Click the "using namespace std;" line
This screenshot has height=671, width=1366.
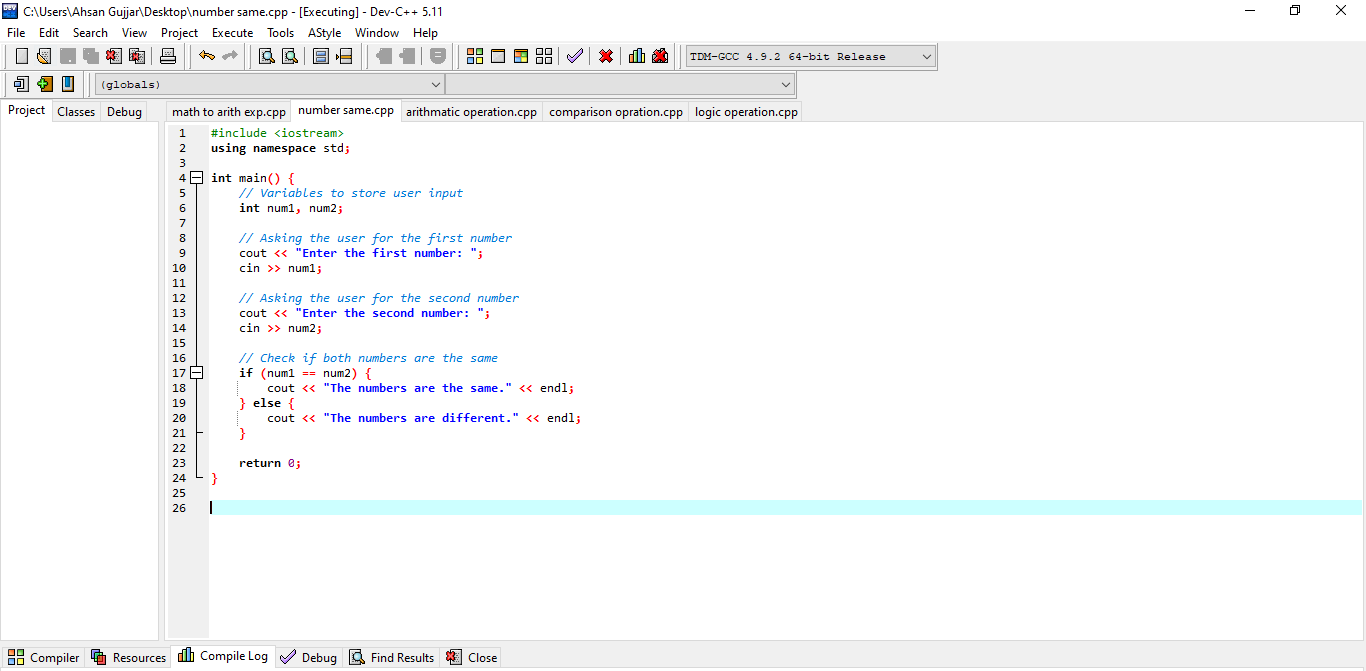click(281, 148)
